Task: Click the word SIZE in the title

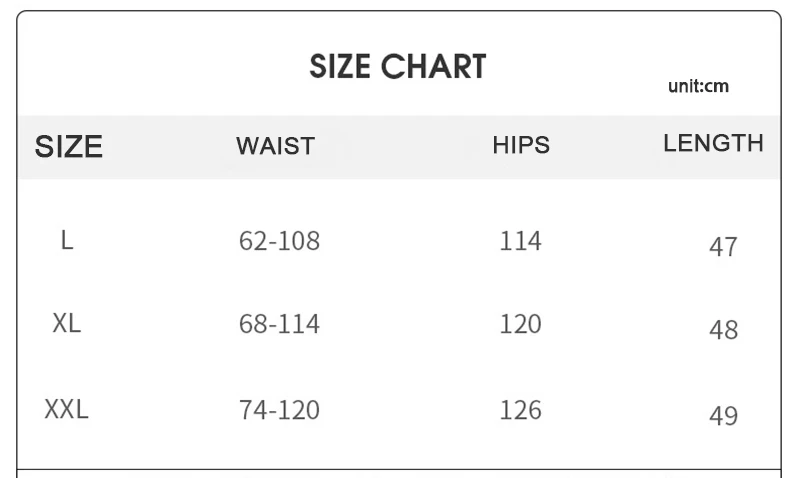Action: click(x=340, y=67)
